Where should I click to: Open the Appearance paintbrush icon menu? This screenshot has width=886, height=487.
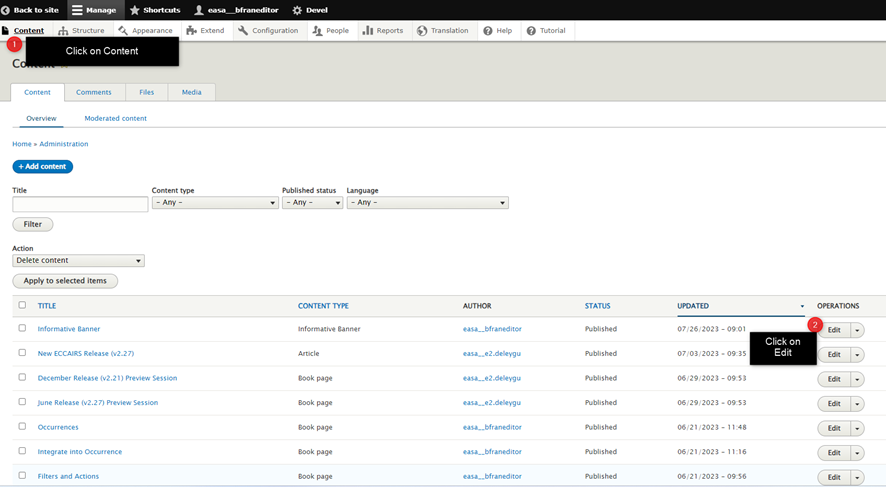pyautogui.click(x=123, y=31)
